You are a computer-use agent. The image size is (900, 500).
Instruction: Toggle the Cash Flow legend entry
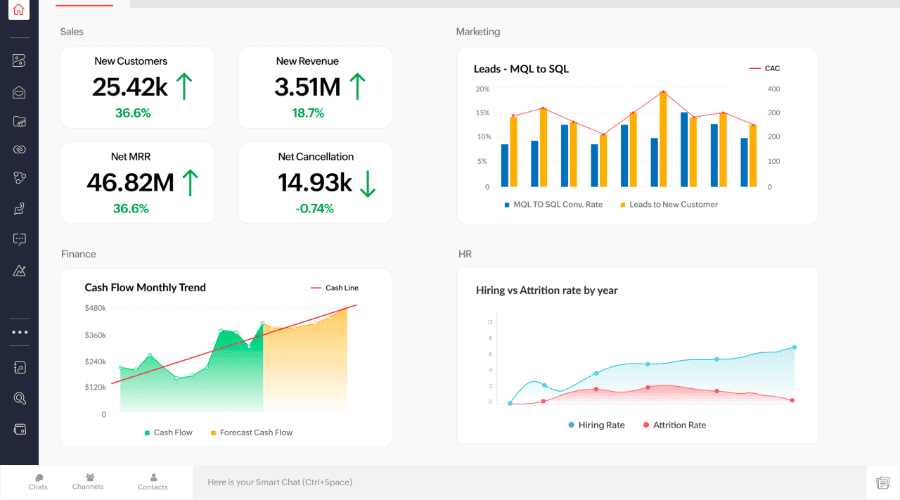pos(168,432)
